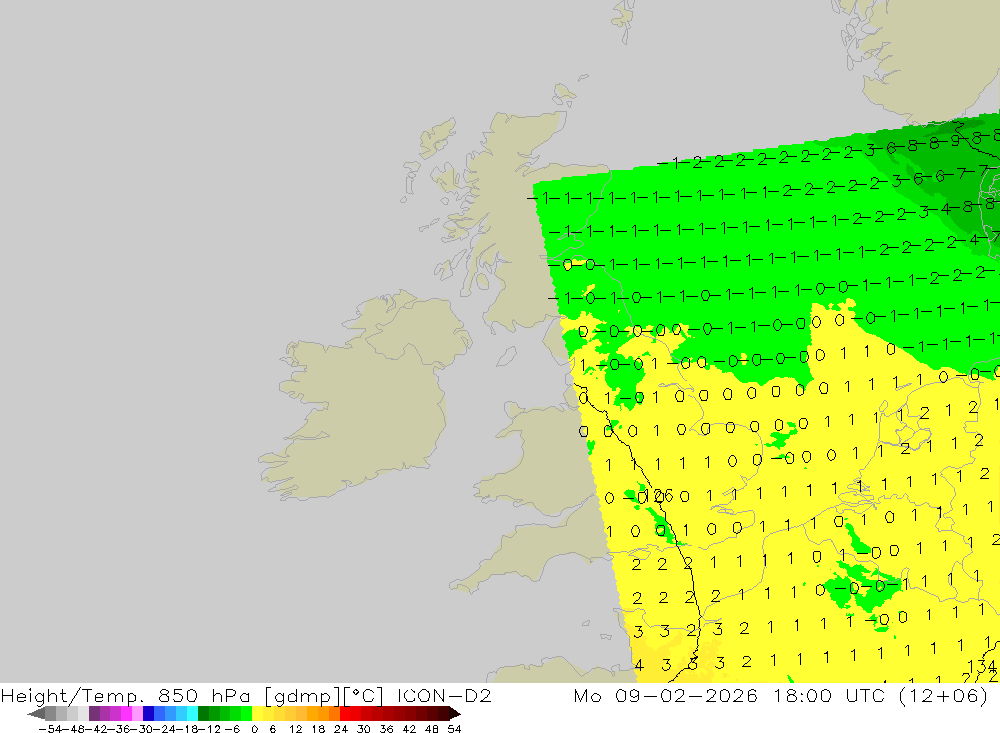Click the '12' label on the color scale
1000x733 pixels.
point(295,729)
